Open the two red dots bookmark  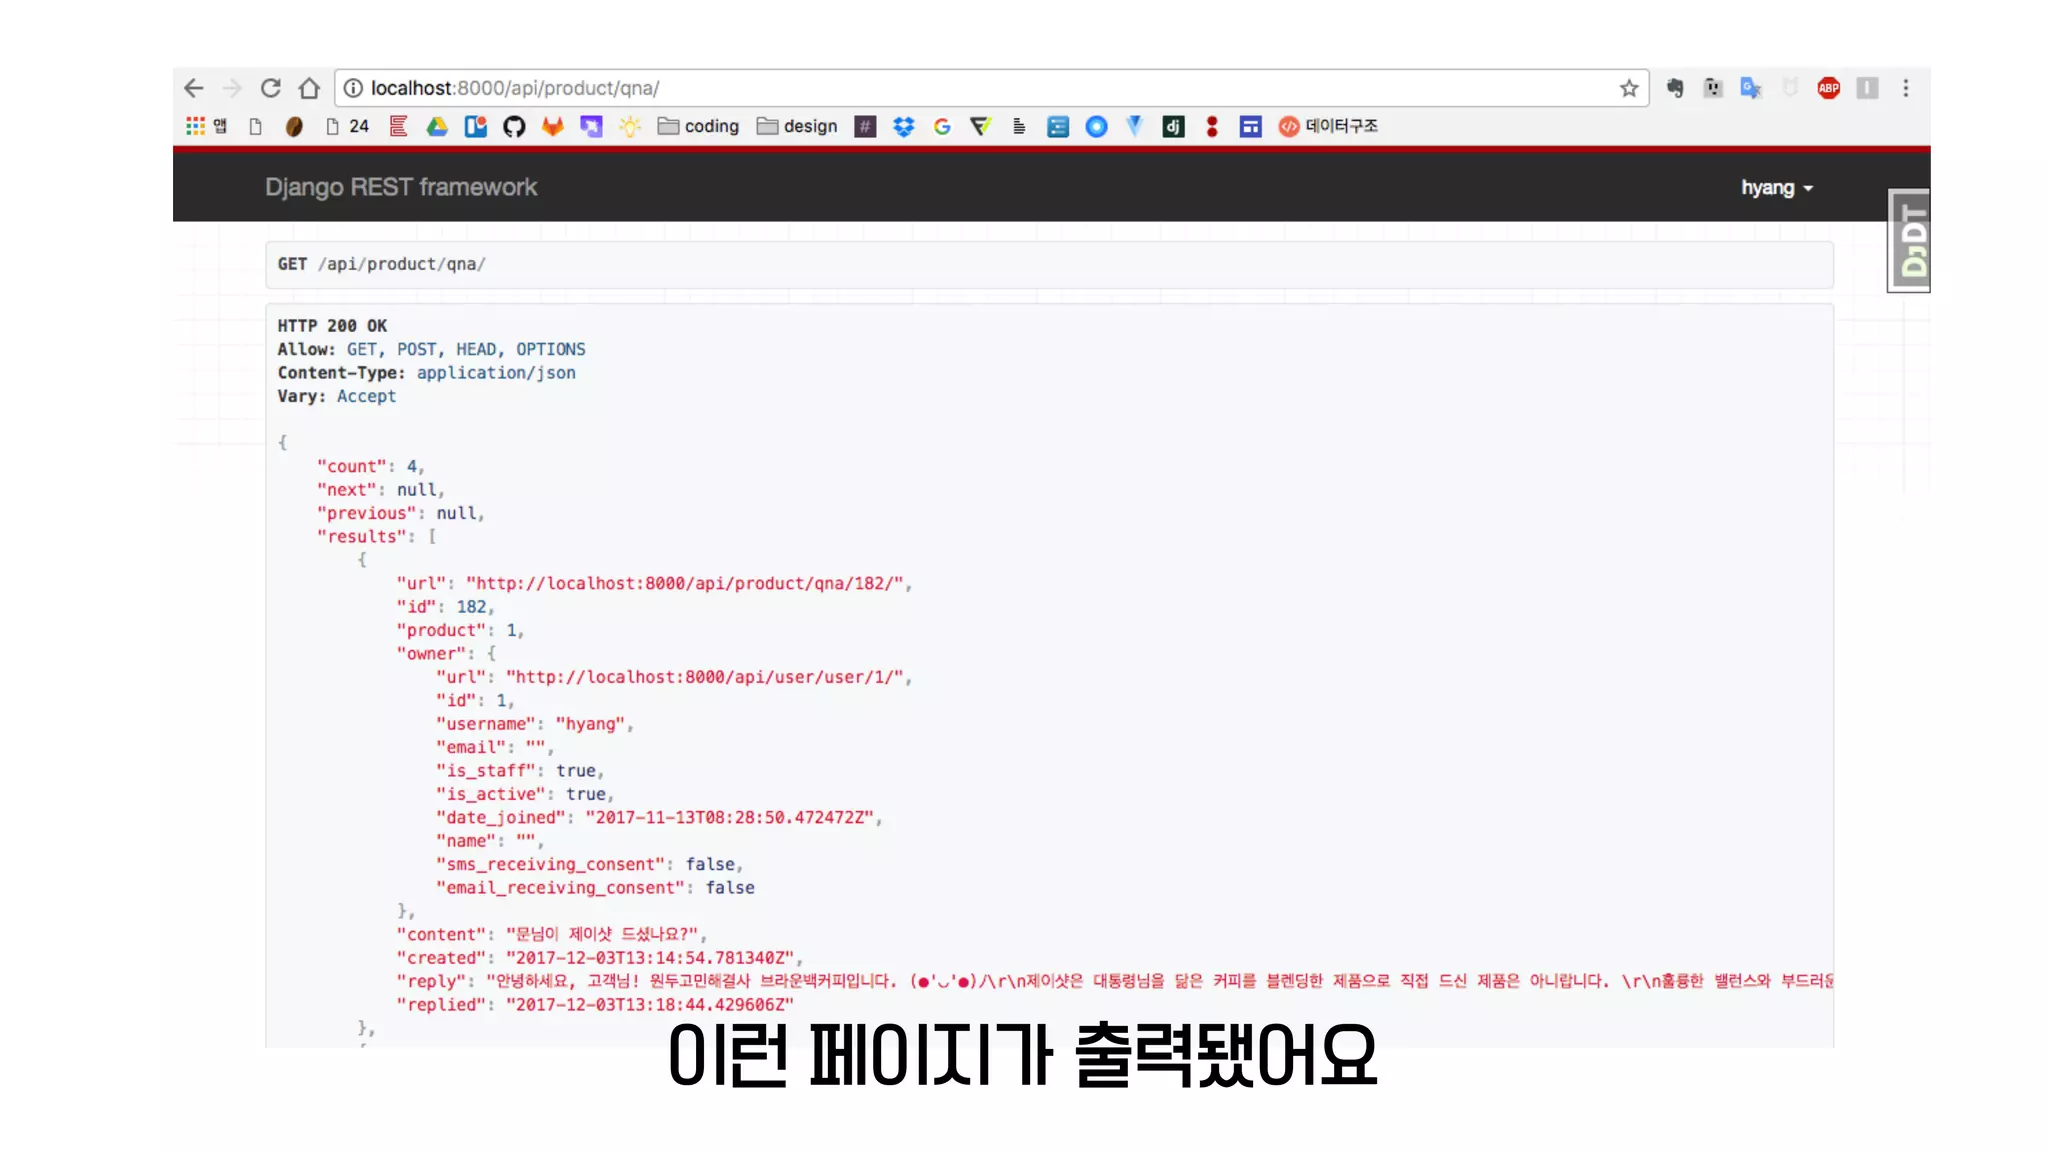(x=1212, y=126)
